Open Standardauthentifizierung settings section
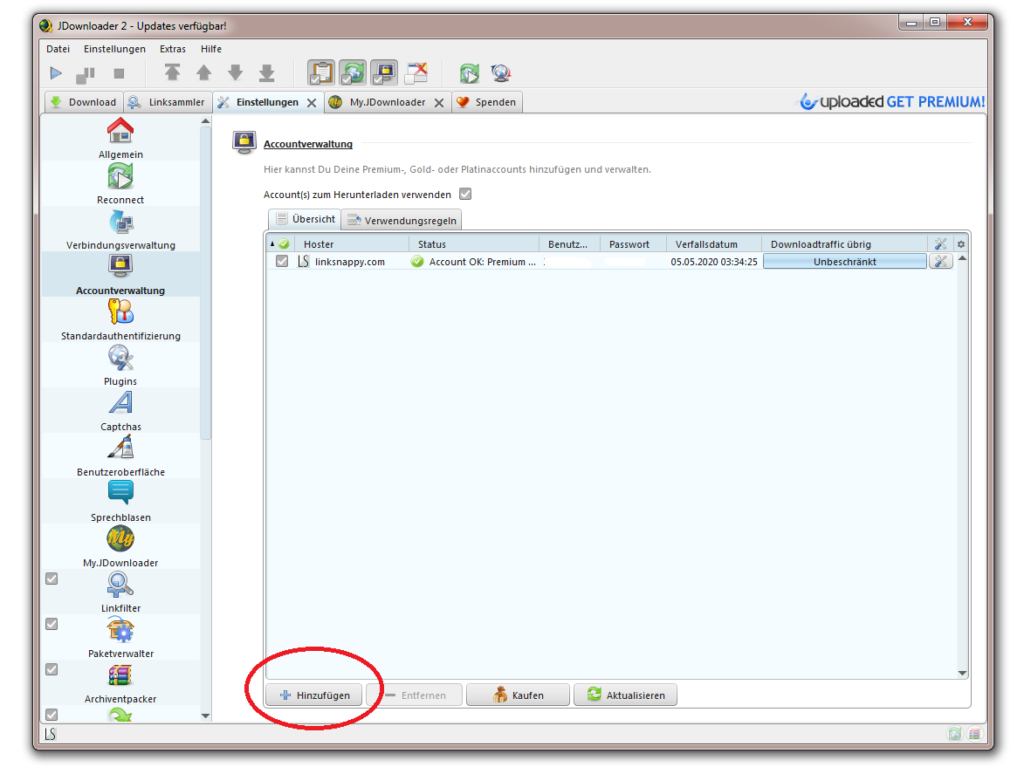Screen dimensions: 1024x767 120,320
